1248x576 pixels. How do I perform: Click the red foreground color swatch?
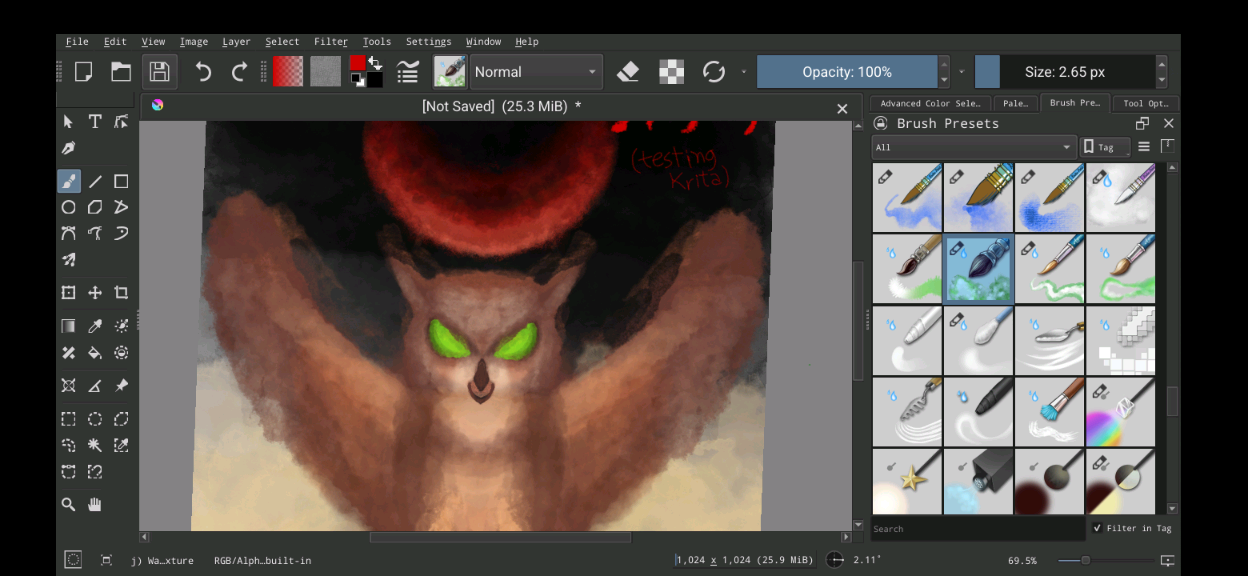(x=358, y=63)
